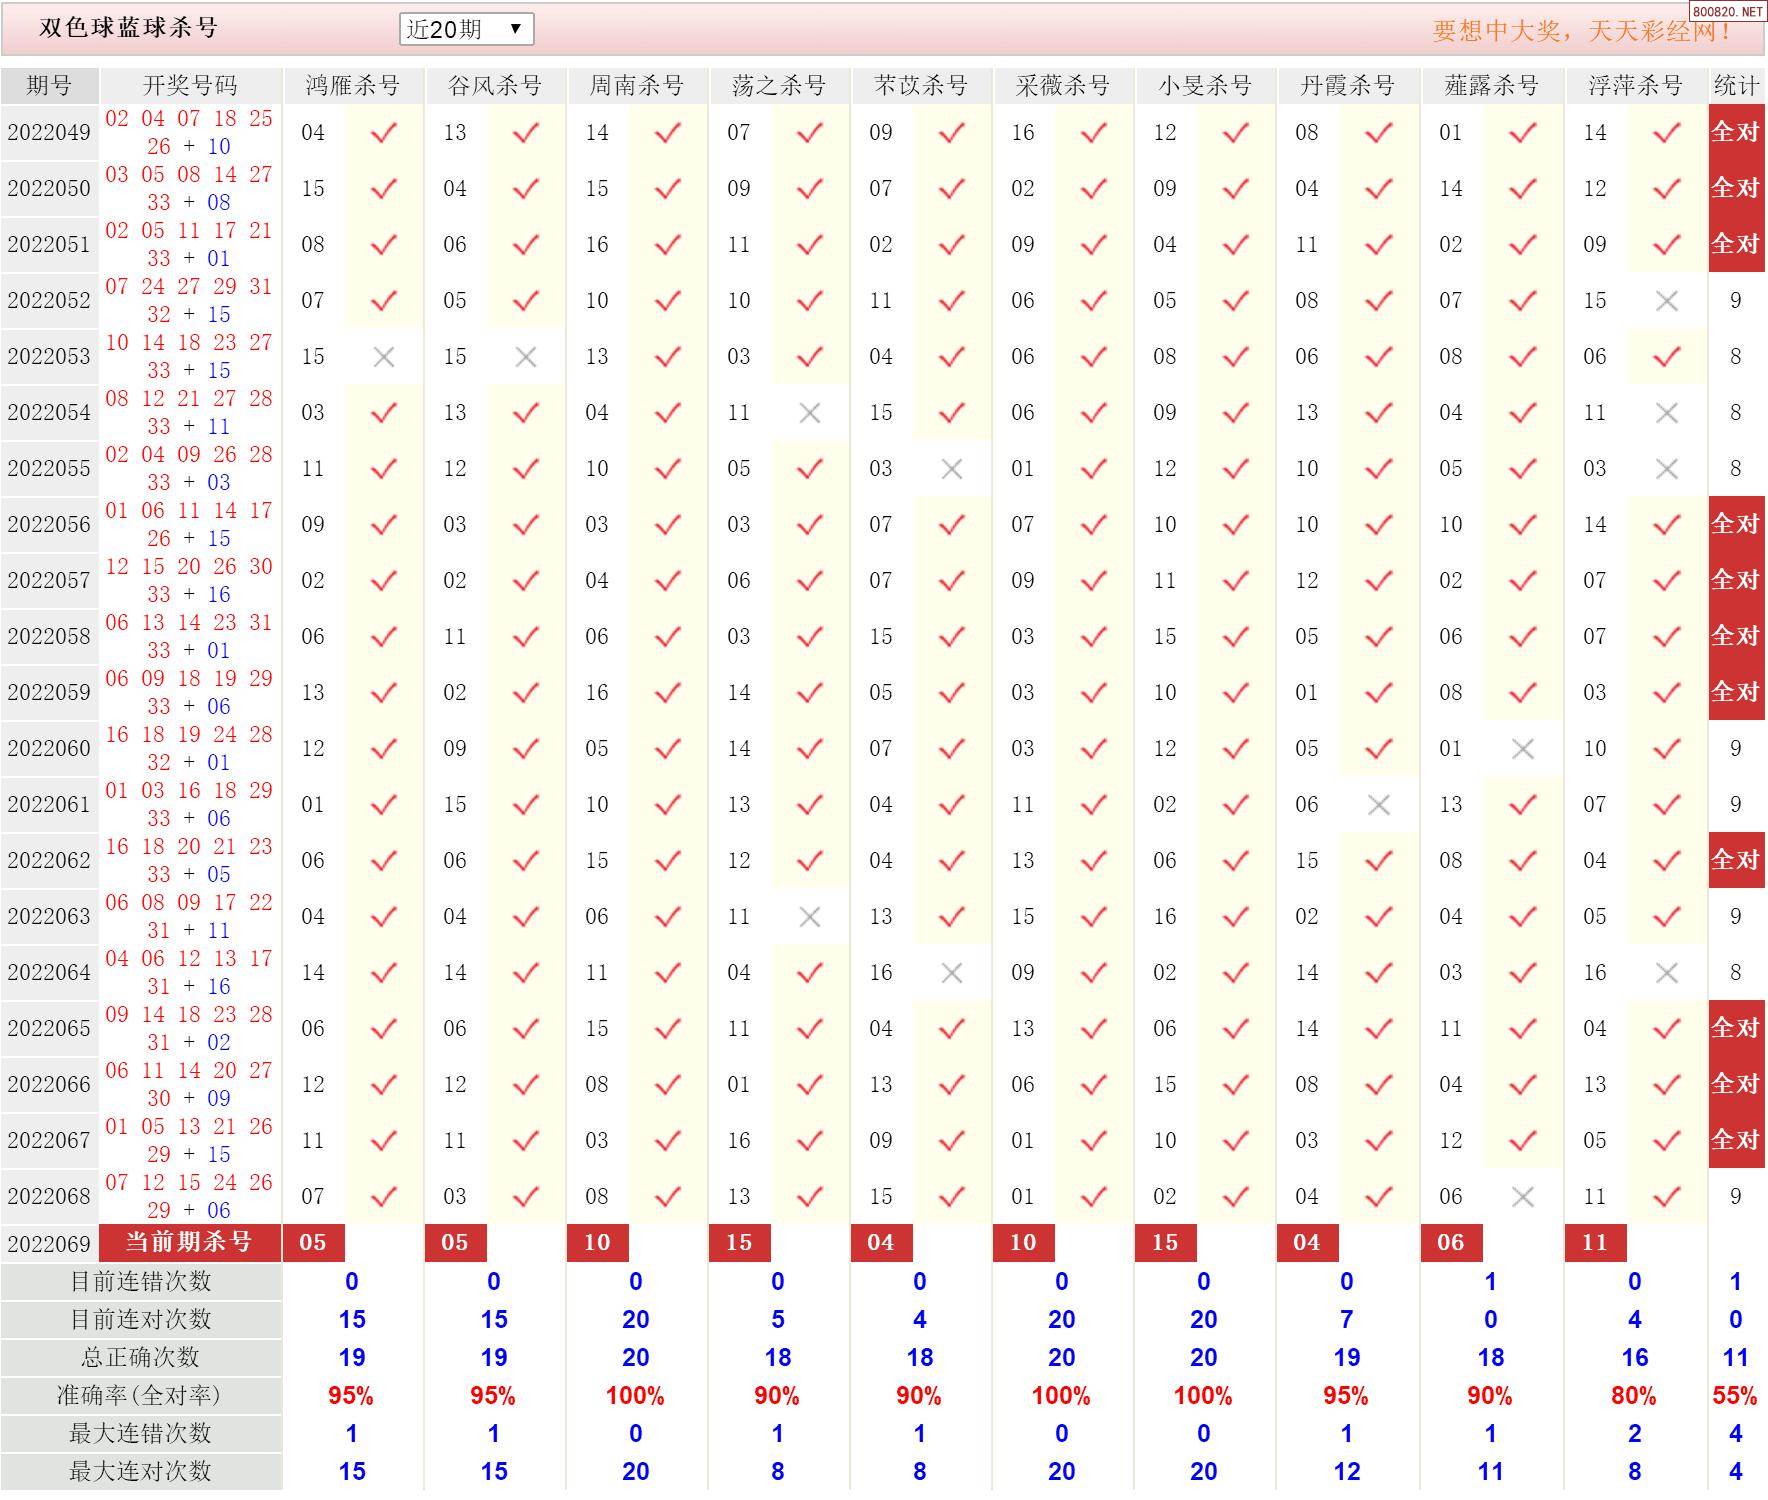Image resolution: width=1768 pixels, height=1500 pixels.
Task: Click the 周南 current kill number 10
Action: coord(597,1242)
